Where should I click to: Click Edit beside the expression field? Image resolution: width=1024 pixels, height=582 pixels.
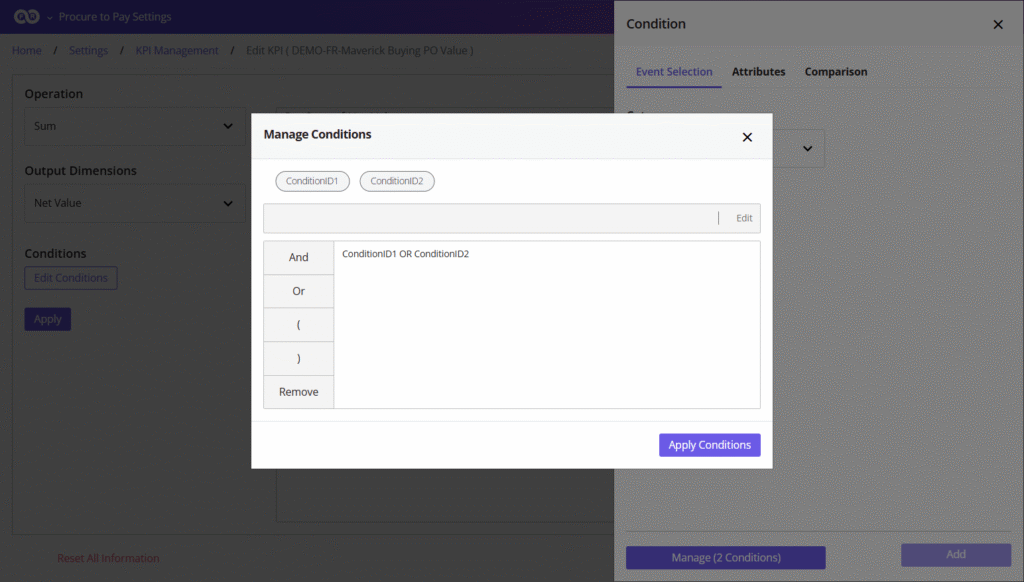(x=744, y=218)
